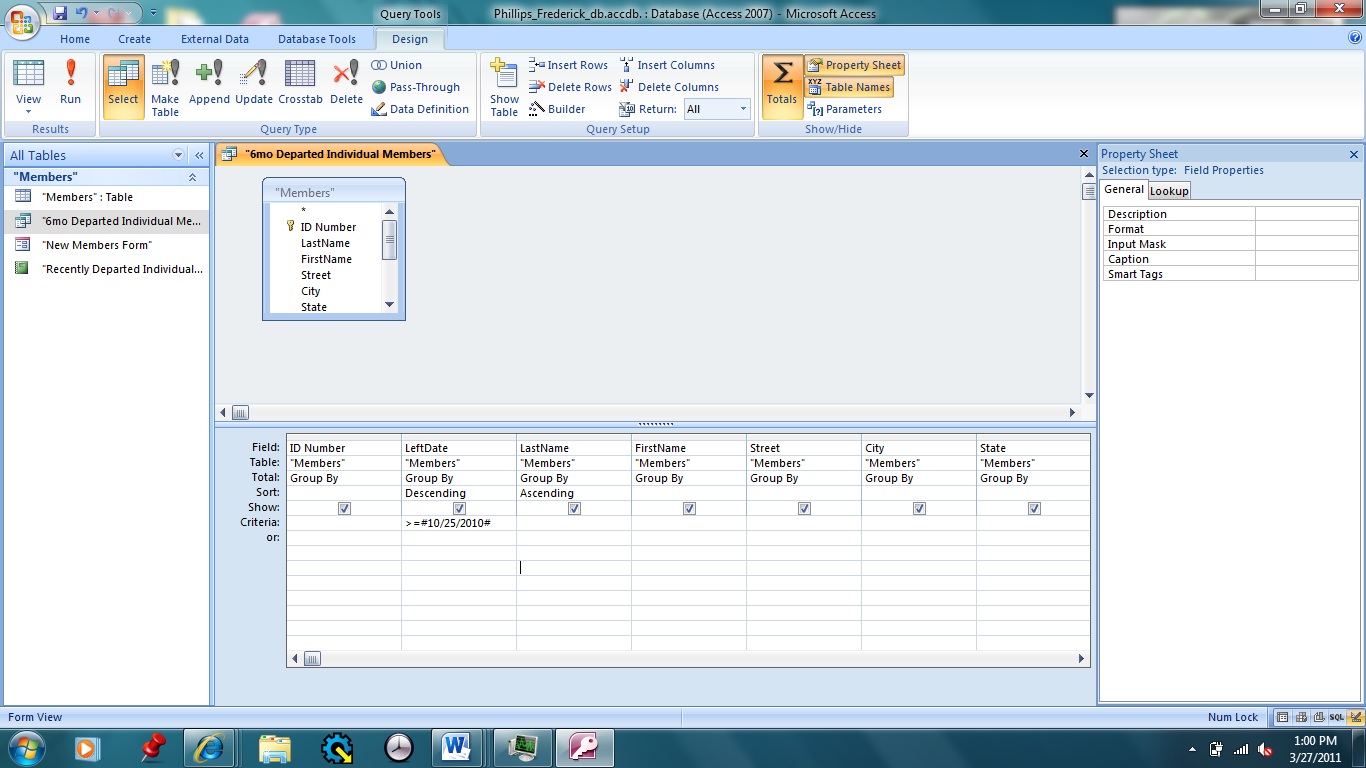Open the Return value dropdown
The width and height of the screenshot is (1366, 768).
pyautogui.click(x=743, y=109)
